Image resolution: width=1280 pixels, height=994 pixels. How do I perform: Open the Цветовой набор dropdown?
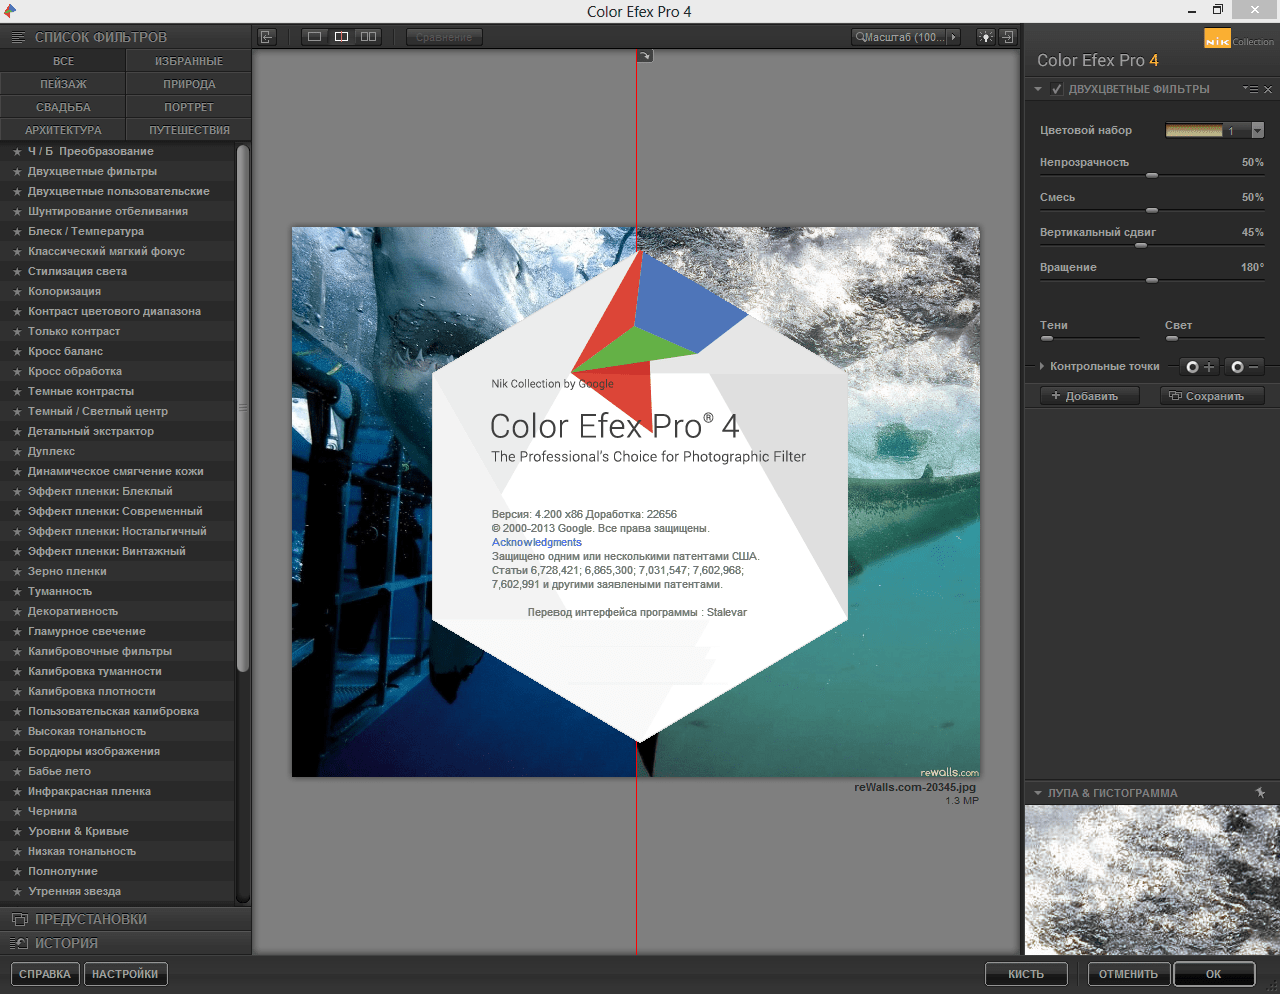click(1257, 130)
